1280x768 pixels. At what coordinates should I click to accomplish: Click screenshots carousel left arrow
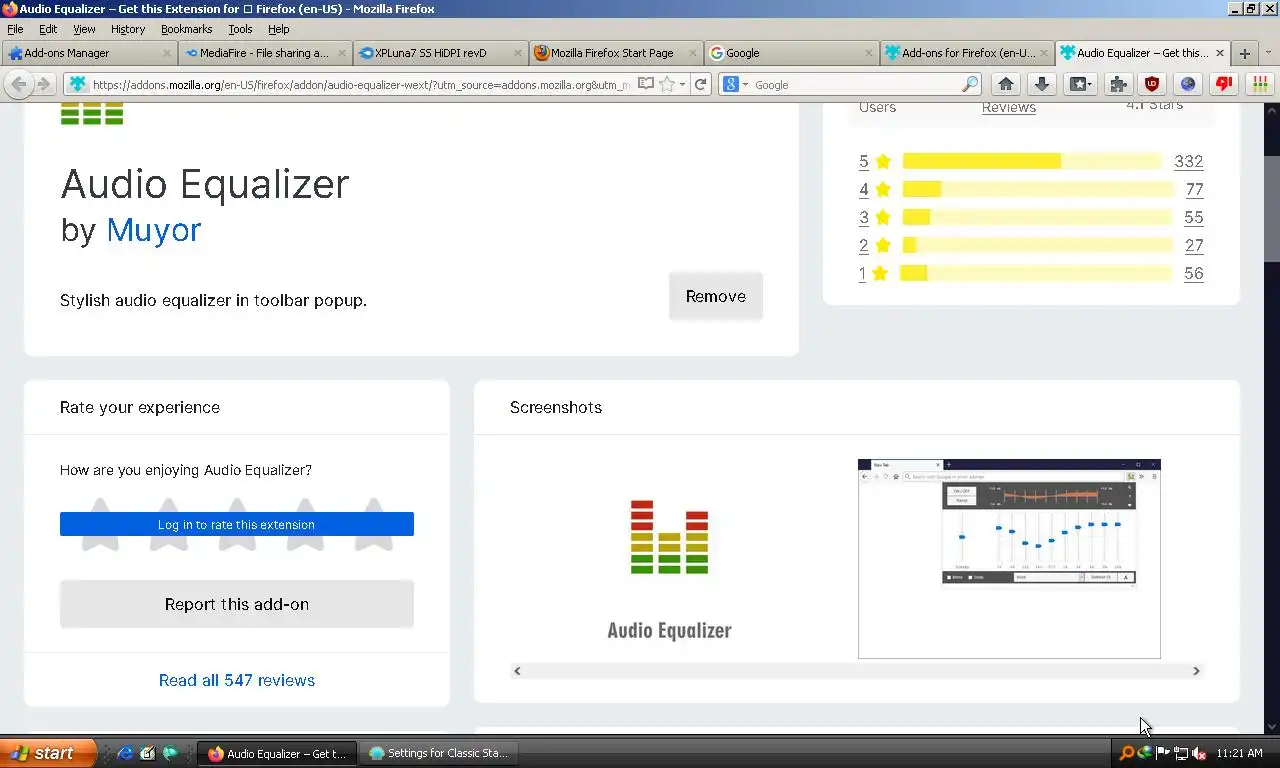tap(517, 671)
